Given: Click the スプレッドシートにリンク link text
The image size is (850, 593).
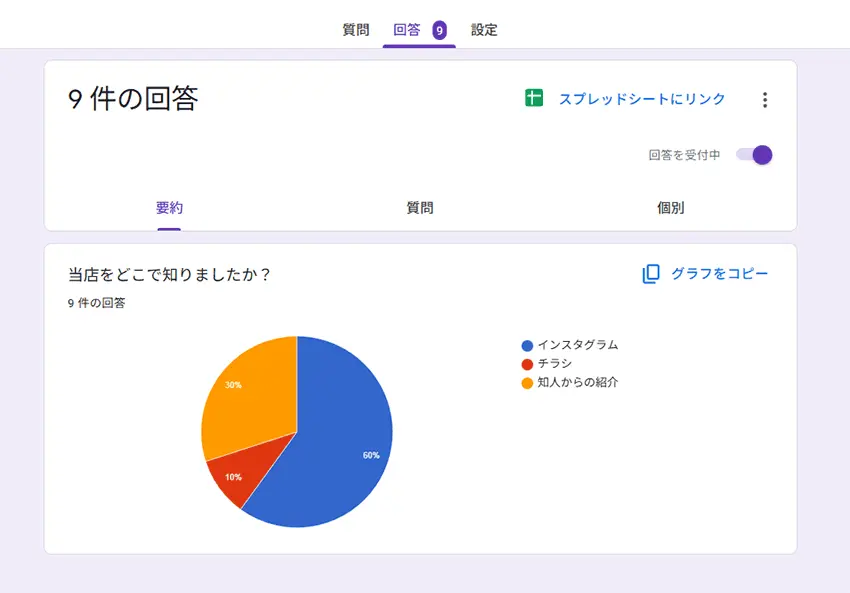Looking at the screenshot, I should pos(642,99).
